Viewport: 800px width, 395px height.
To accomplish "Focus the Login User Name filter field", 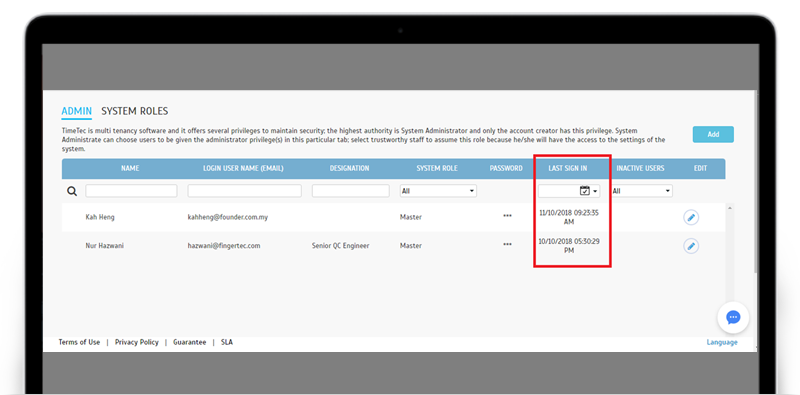I will click(x=244, y=191).
